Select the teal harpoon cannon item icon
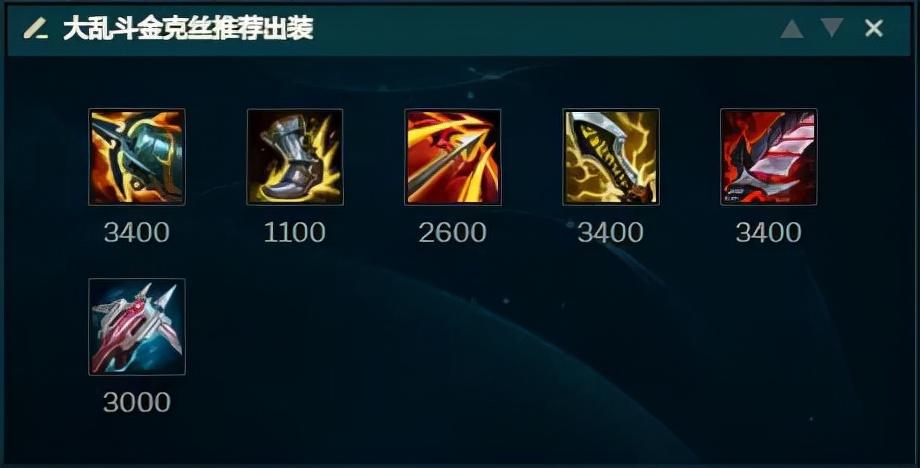920x468 pixels. [137, 157]
